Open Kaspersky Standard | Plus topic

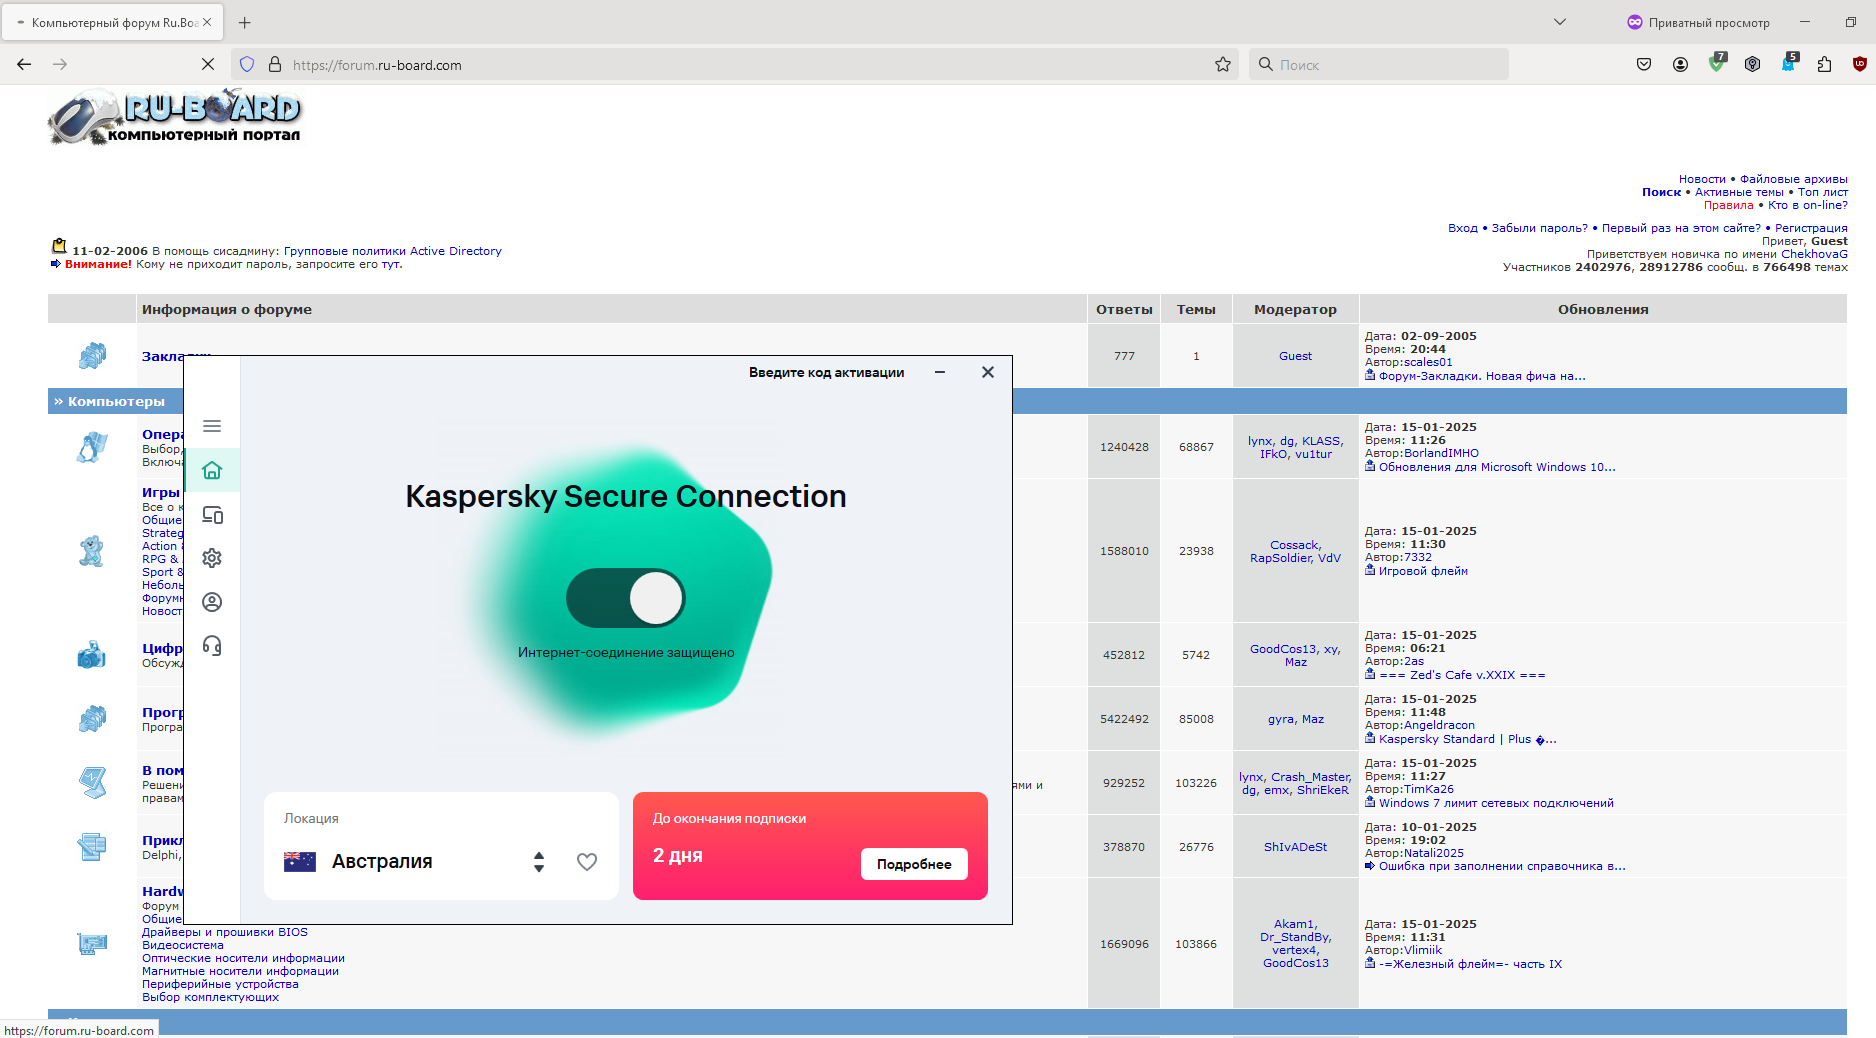[1467, 739]
